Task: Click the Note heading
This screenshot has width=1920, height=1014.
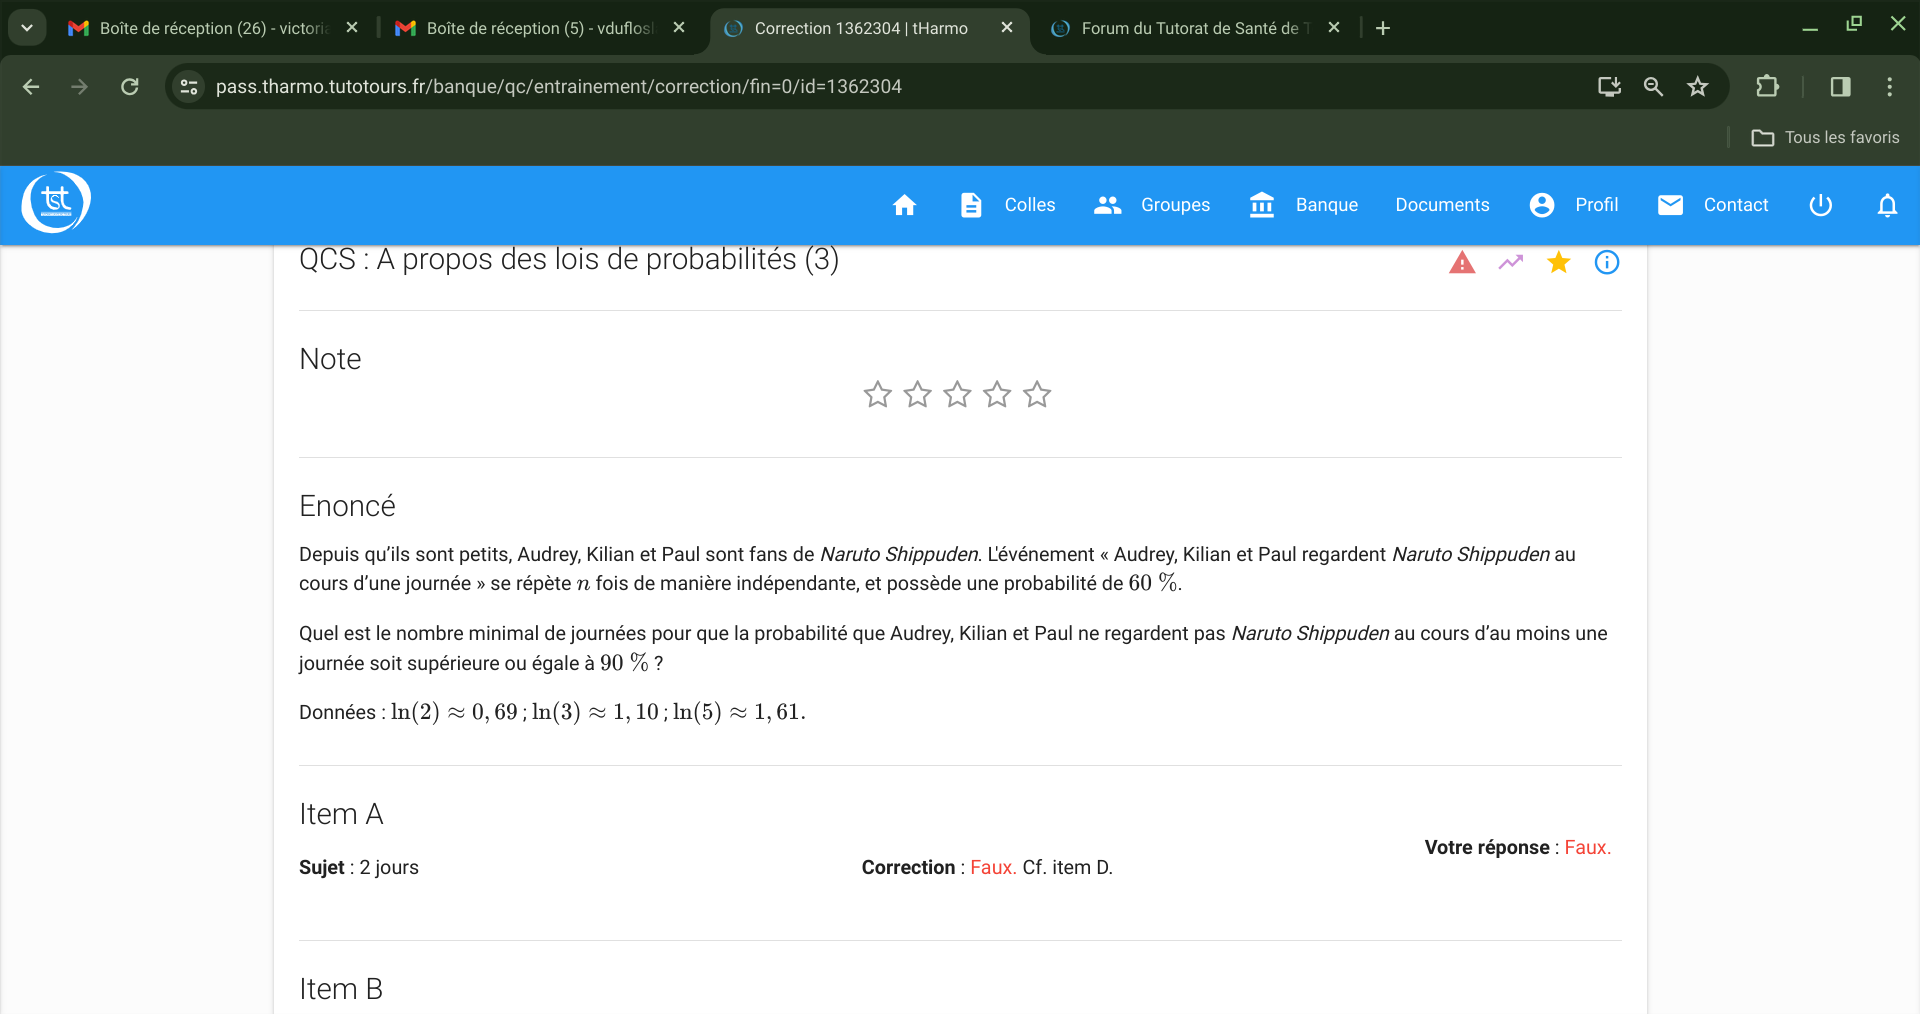Action: click(330, 359)
